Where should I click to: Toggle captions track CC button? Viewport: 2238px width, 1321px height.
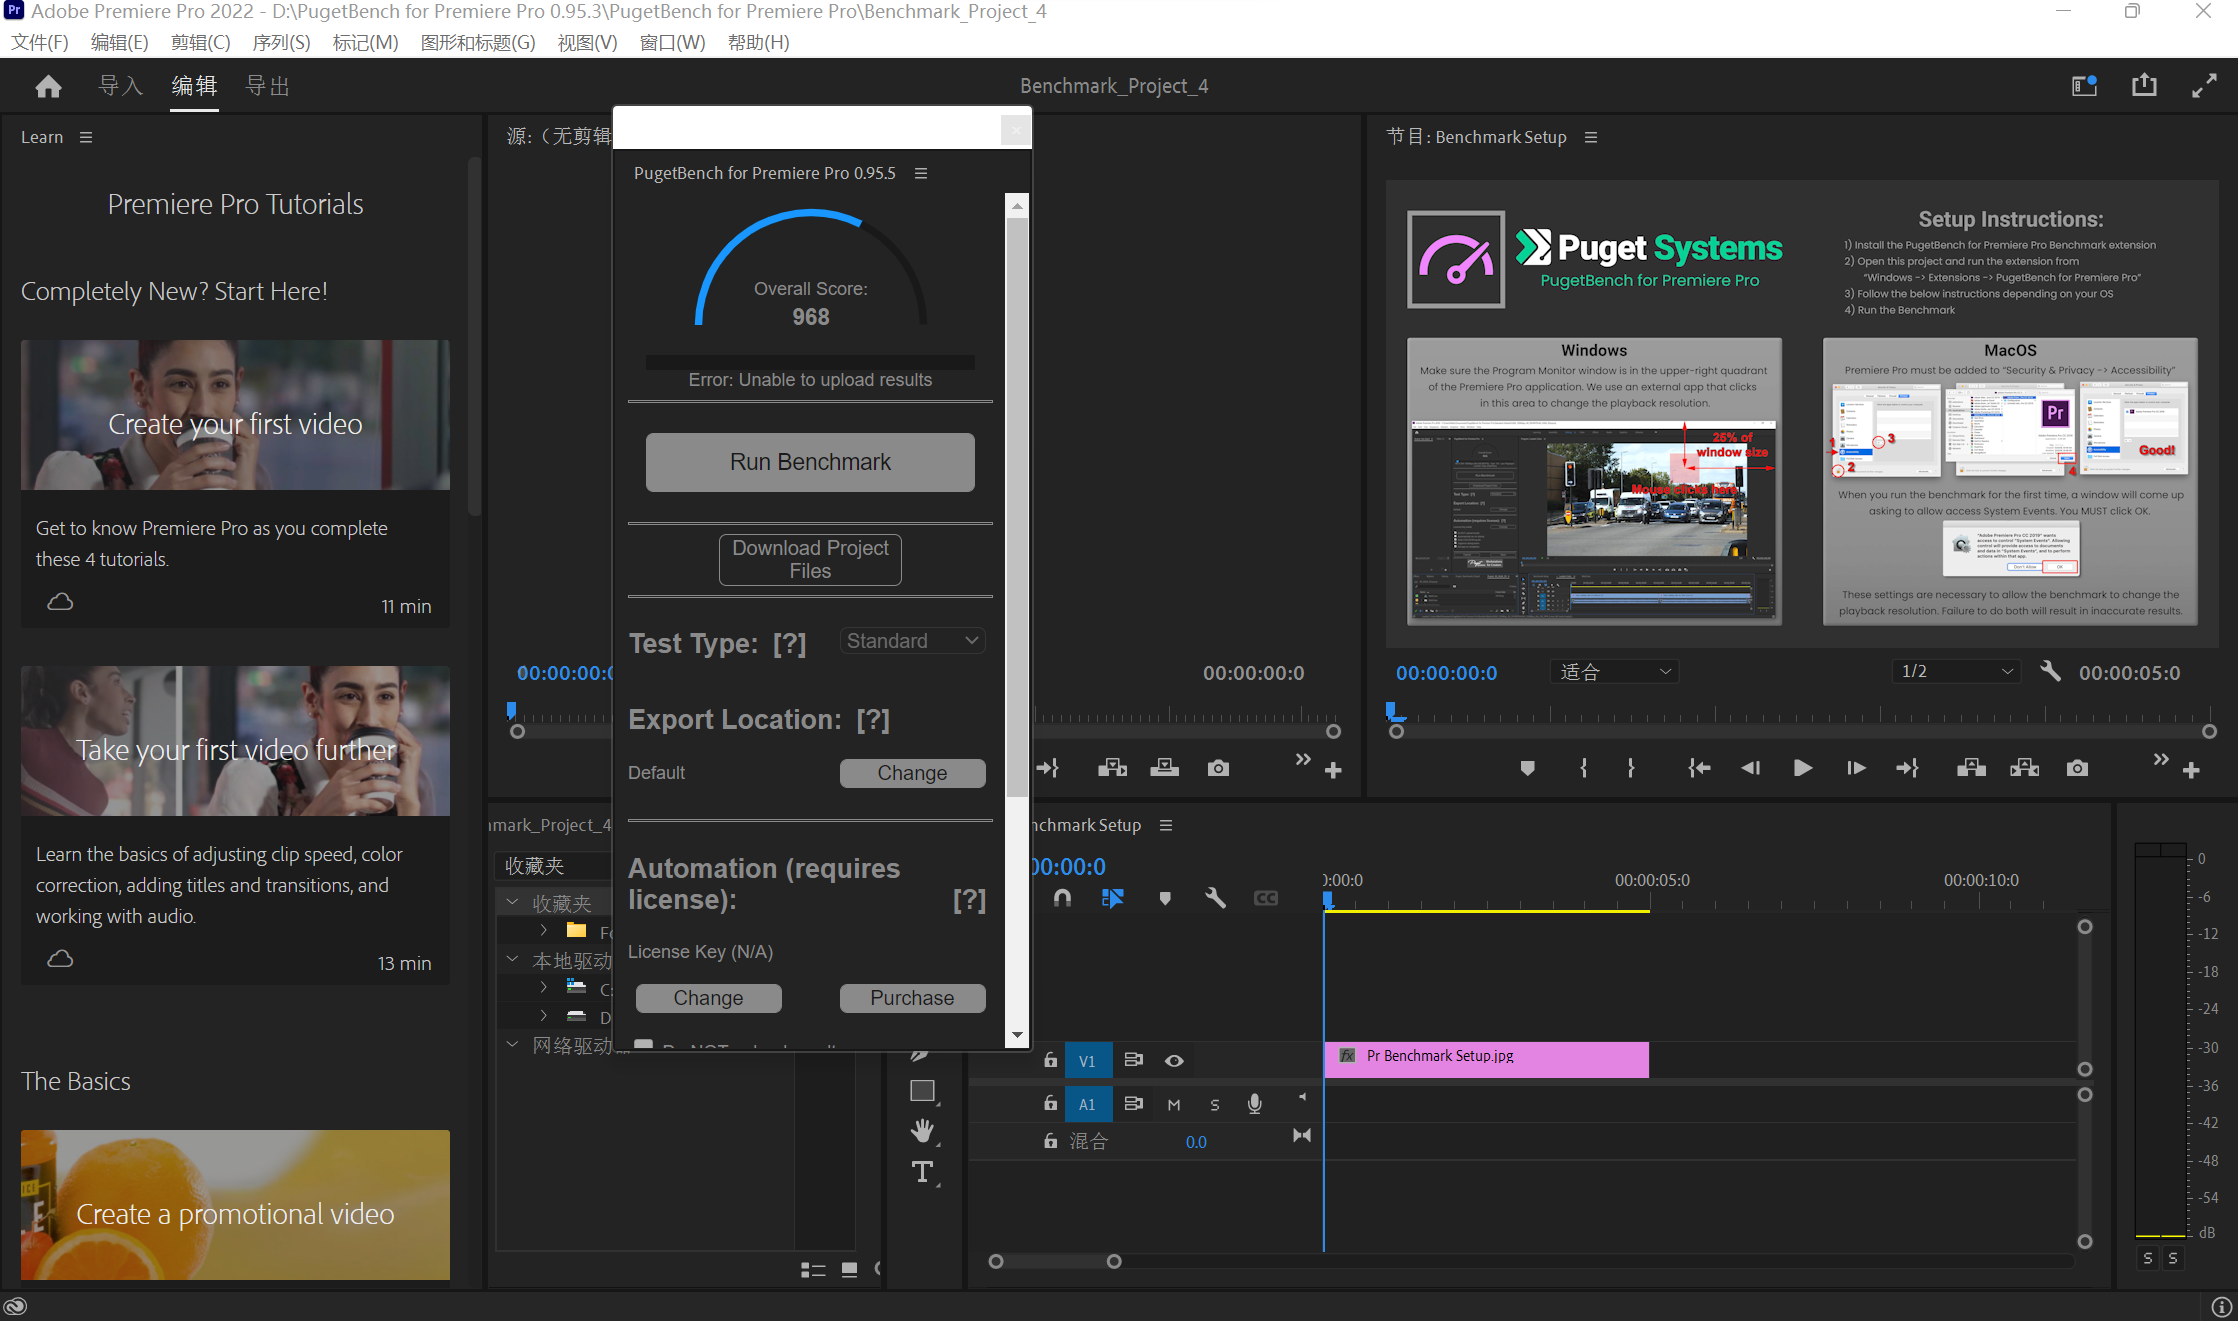point(1266,898)
